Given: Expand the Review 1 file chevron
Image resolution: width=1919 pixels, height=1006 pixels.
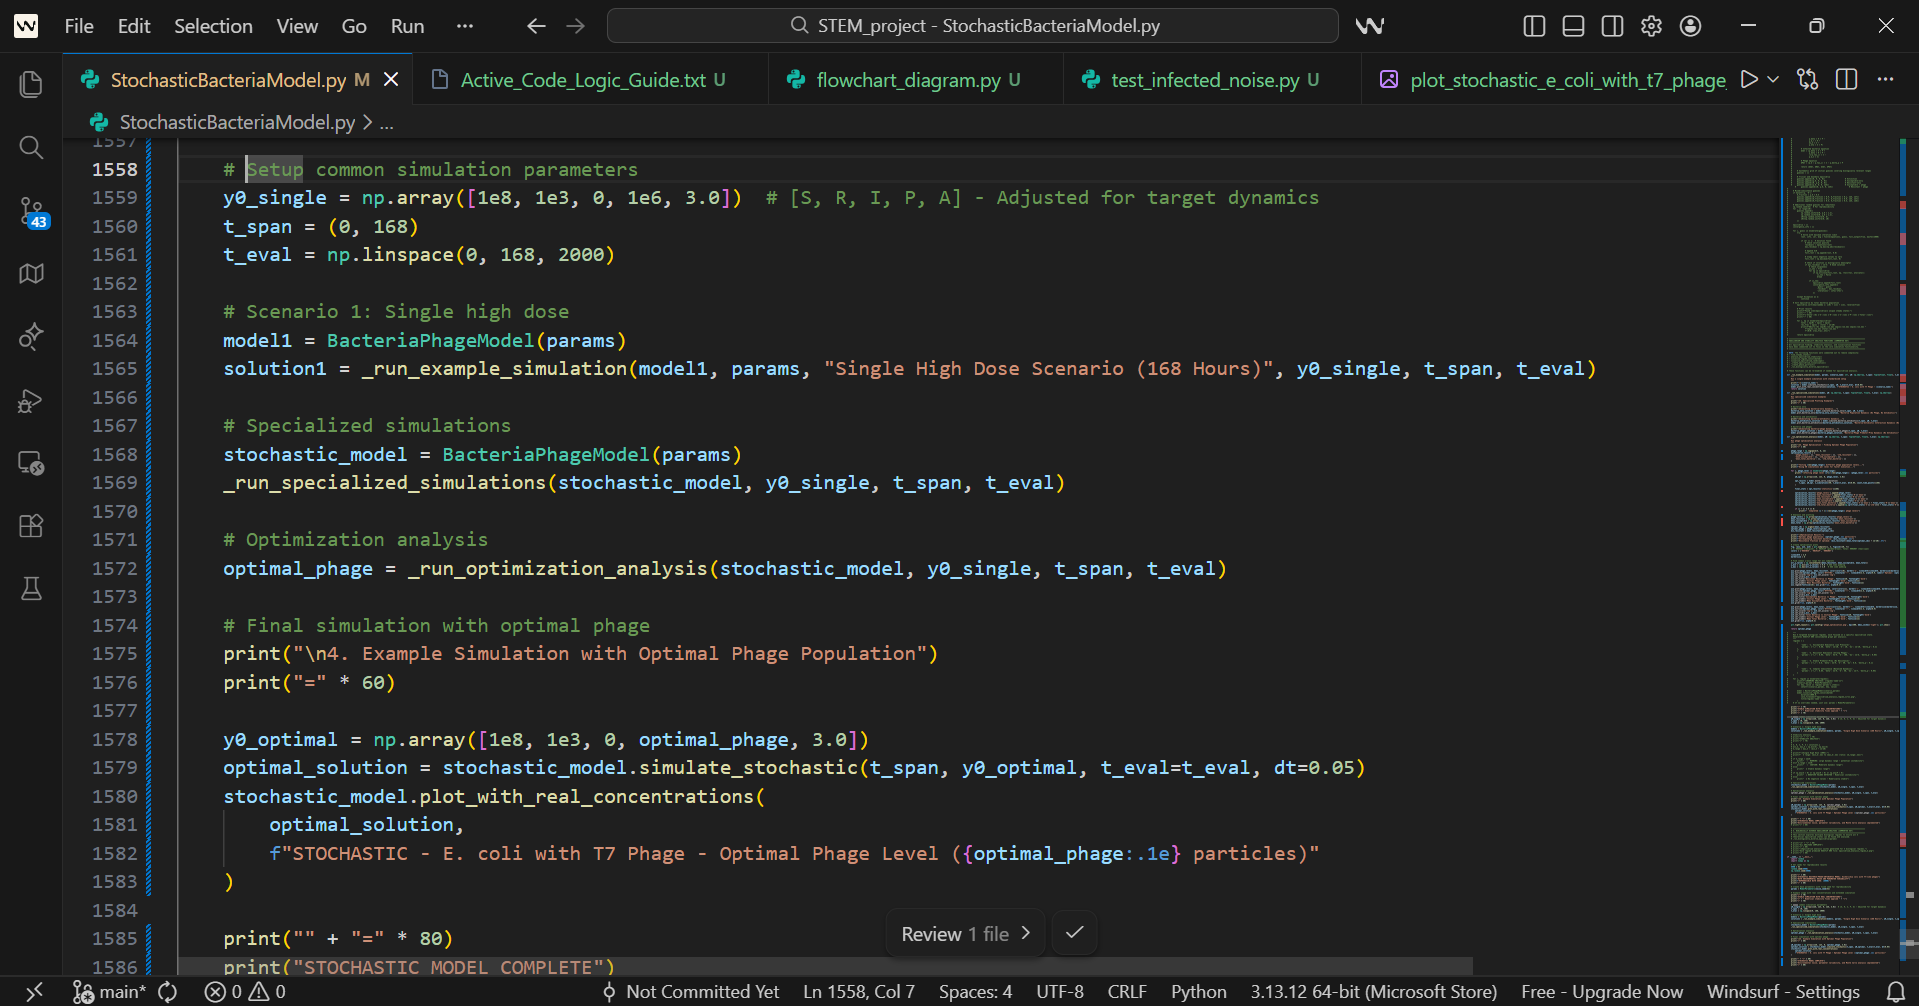Looking at the screenshot, I should (1026, 933).
